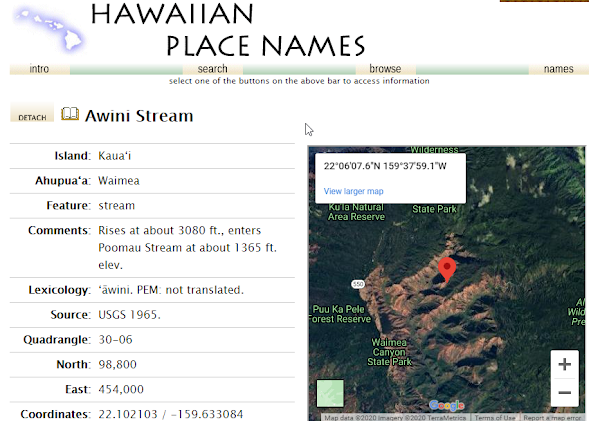Click the route 550 shield on map
The width and height of the screenshot is (600, 421).
[x=358, y=284]
